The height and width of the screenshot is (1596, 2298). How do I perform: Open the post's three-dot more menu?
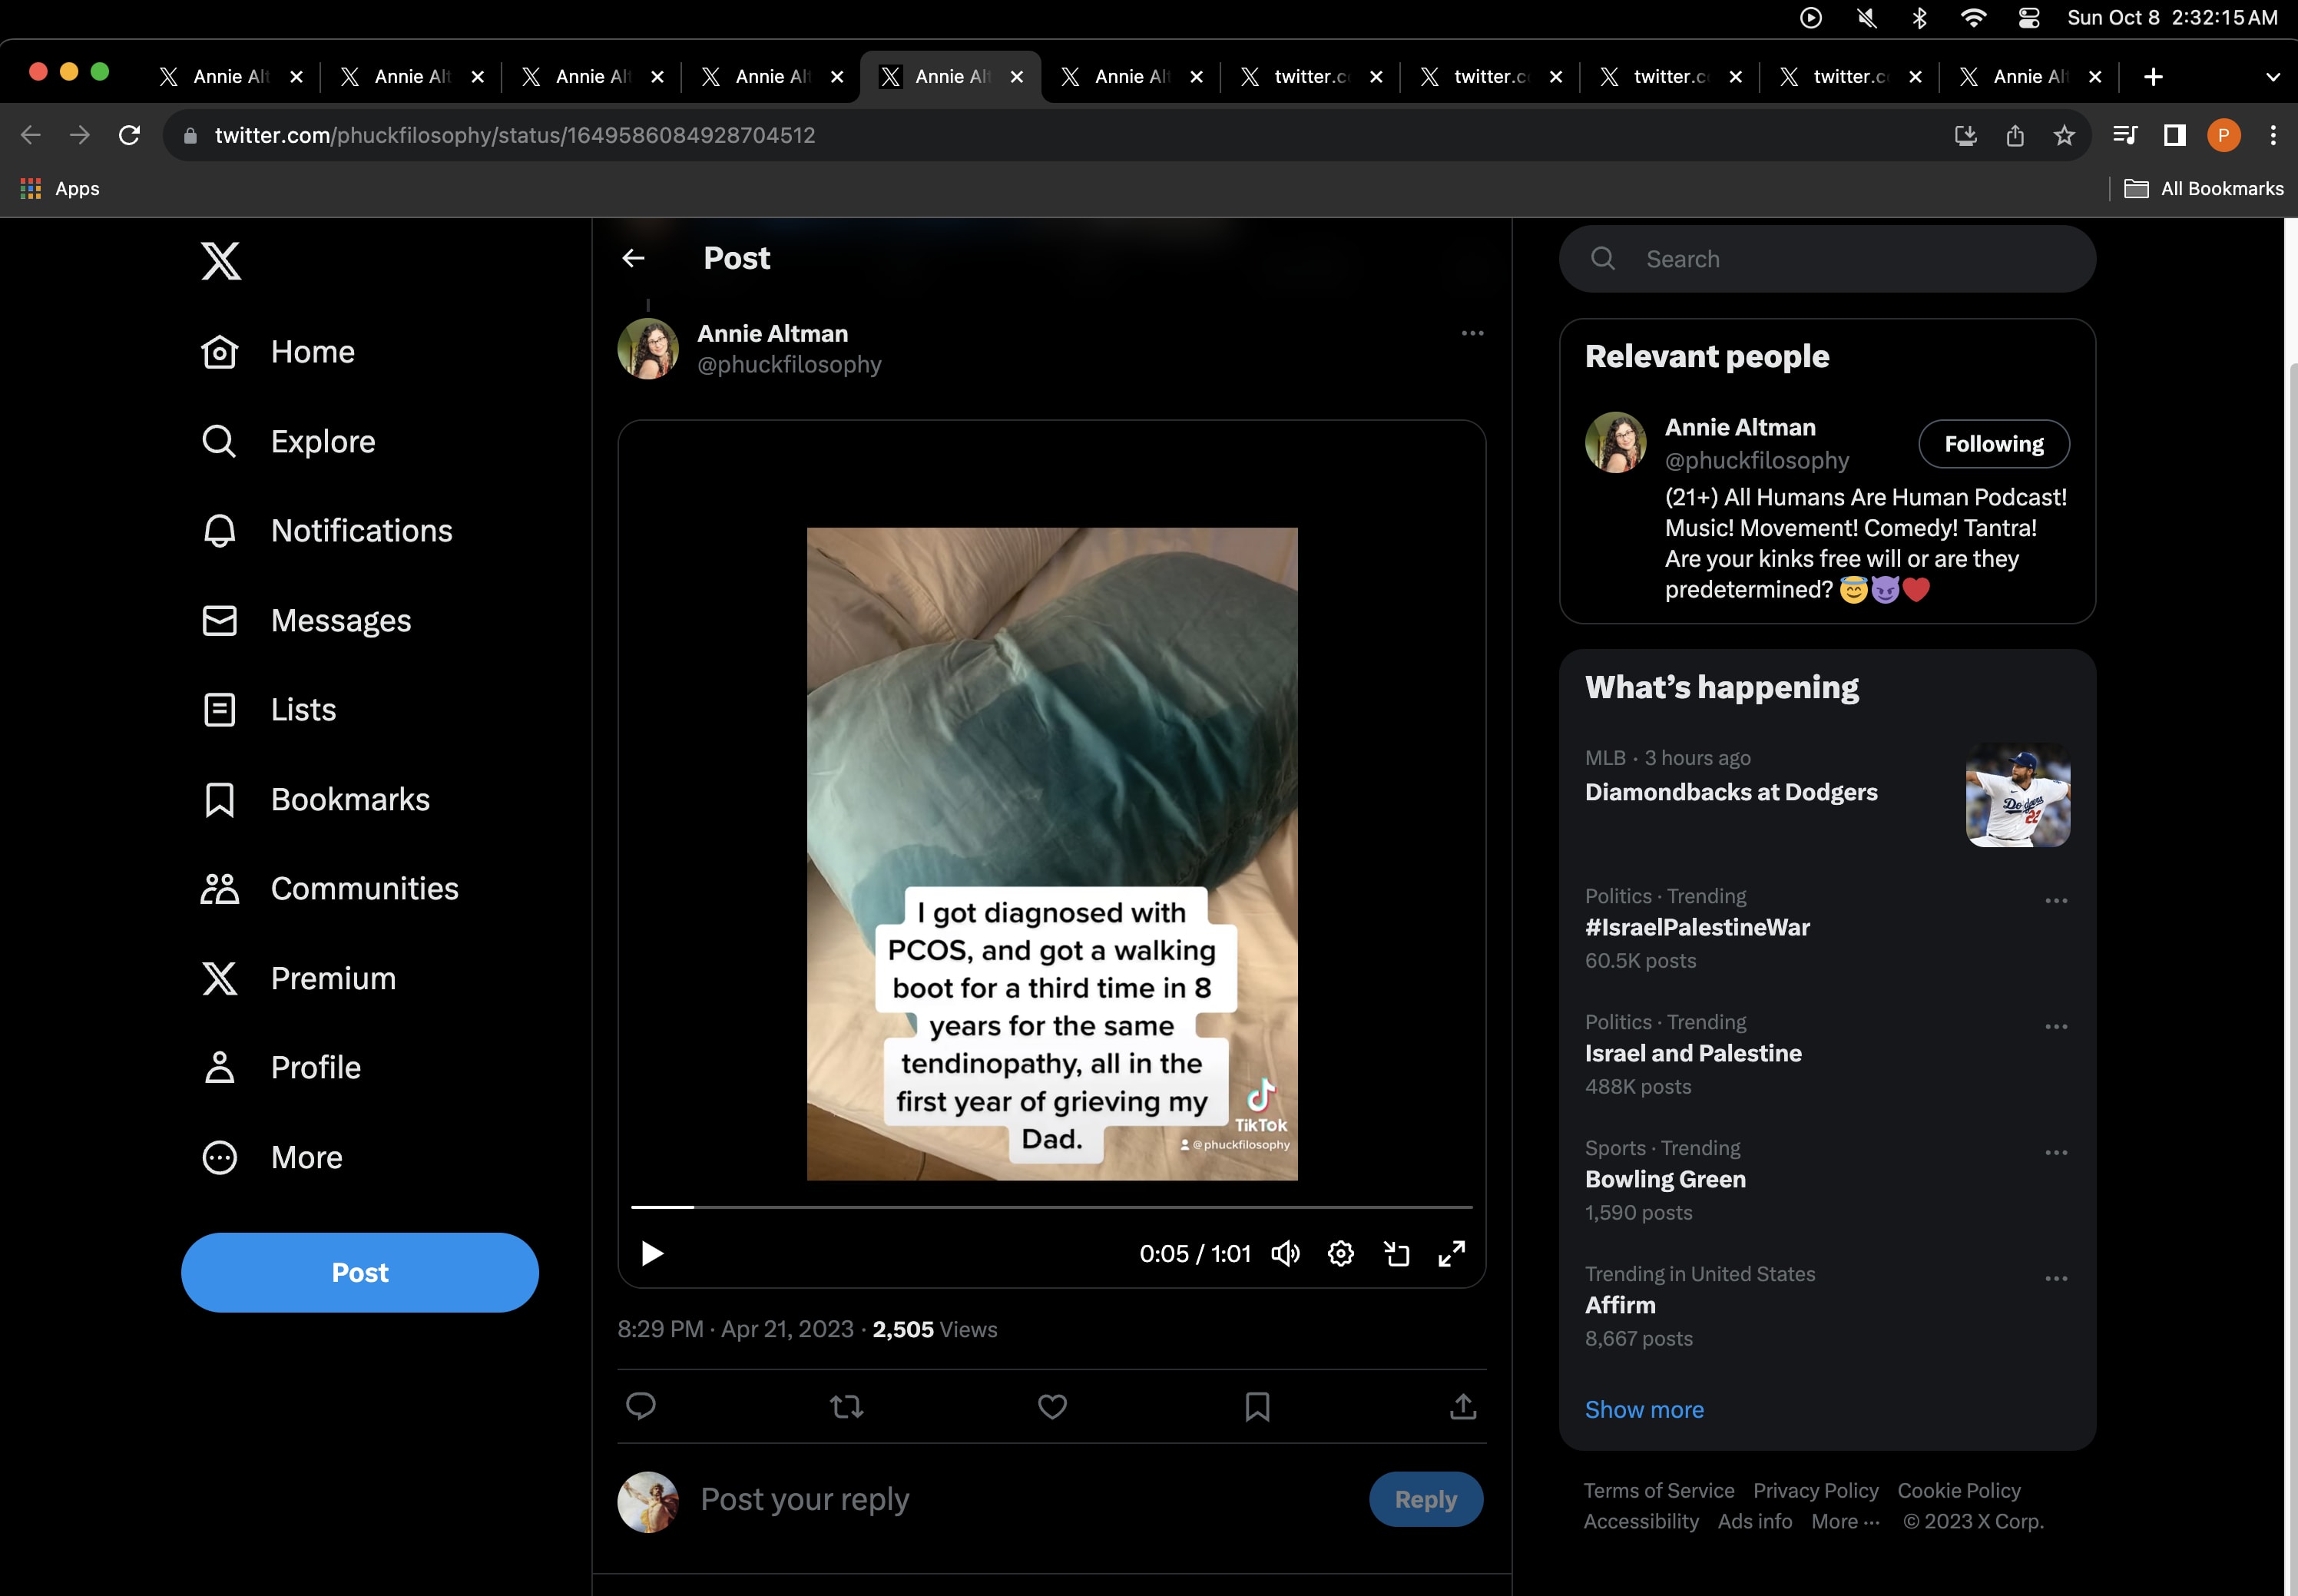pyautogui.click(x=1472, y=333)
